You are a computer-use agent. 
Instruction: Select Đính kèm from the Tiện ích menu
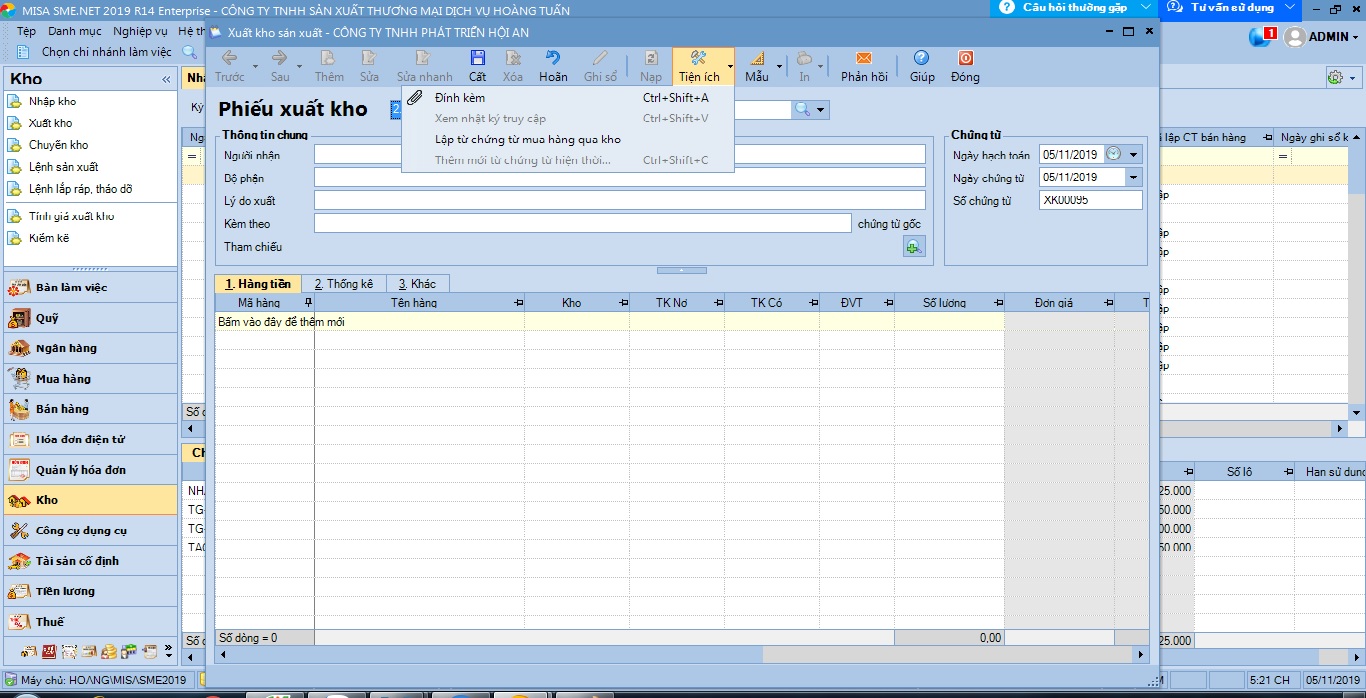(x=460, y=98)
